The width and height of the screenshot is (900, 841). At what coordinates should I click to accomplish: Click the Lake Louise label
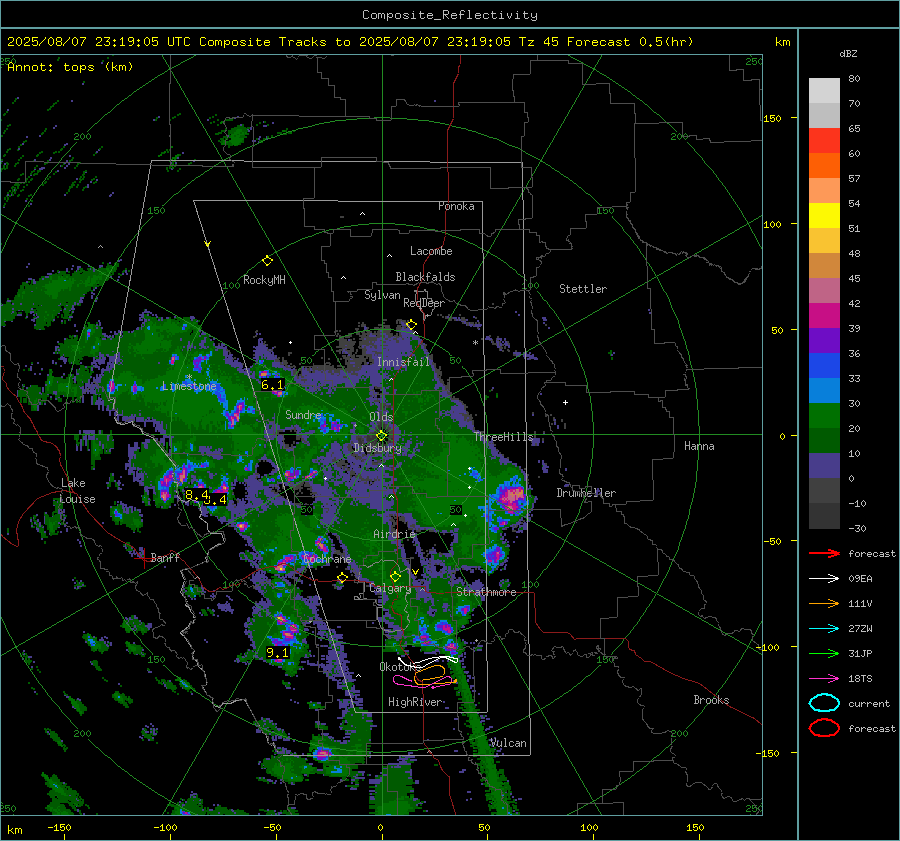click(77, 491)
